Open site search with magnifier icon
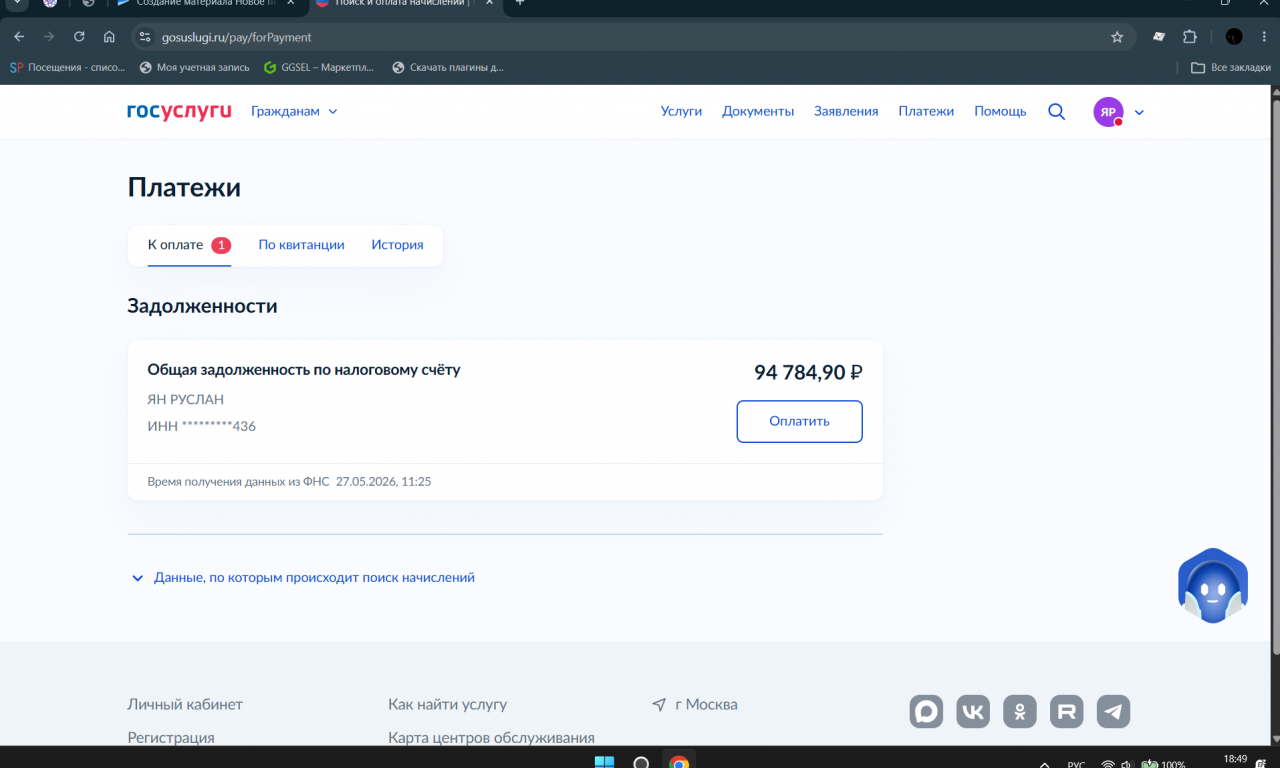Viewport: 1280px width, 768px height. (1056, 111)
